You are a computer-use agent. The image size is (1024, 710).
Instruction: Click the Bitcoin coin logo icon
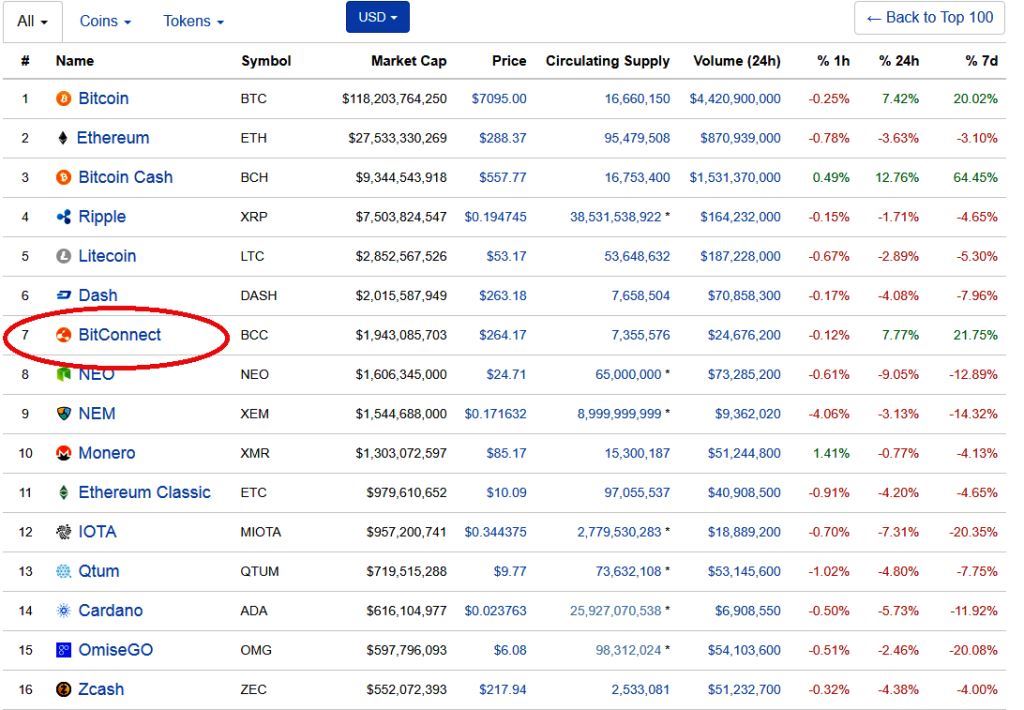click(x=64, y=99)
